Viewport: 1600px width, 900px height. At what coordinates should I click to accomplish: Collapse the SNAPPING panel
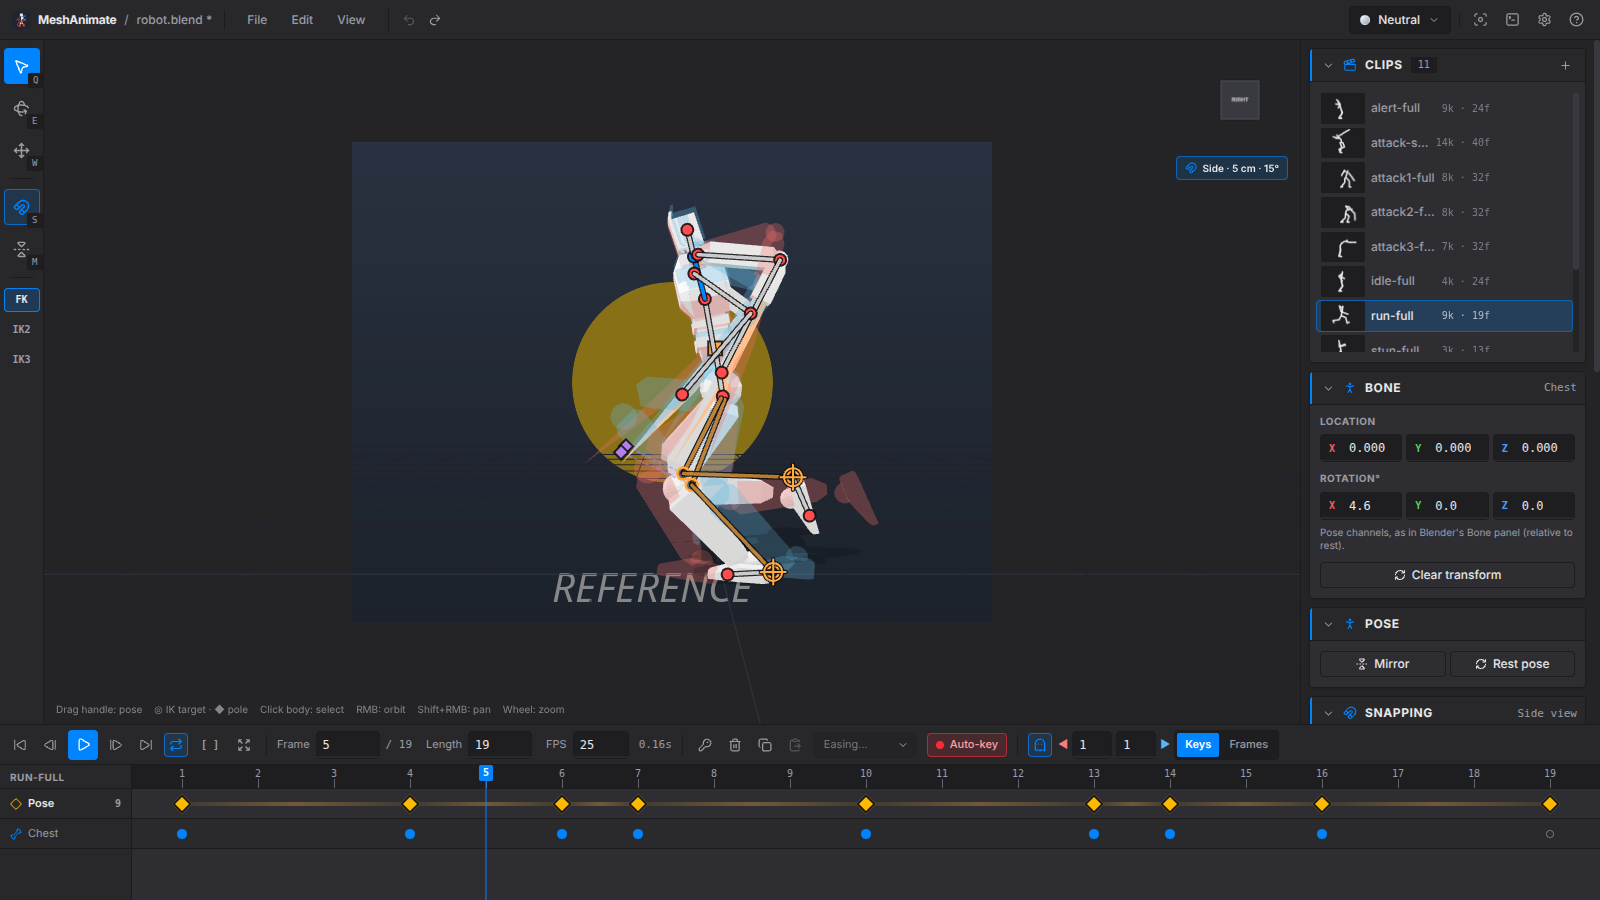click(1328, 713)
